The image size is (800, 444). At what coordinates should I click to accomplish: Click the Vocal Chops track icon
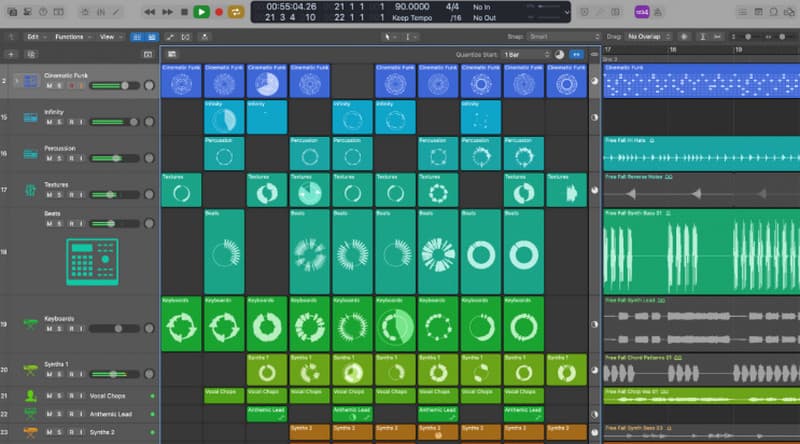(x=31, y=396)
